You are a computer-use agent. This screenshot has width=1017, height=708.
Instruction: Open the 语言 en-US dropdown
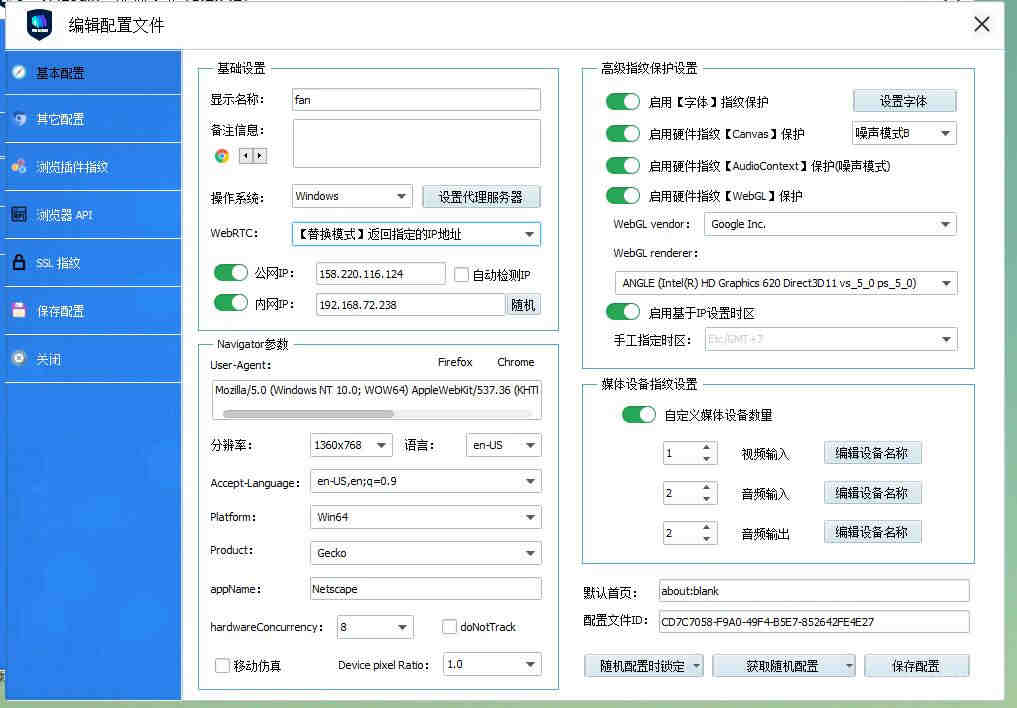coord(503,445)
